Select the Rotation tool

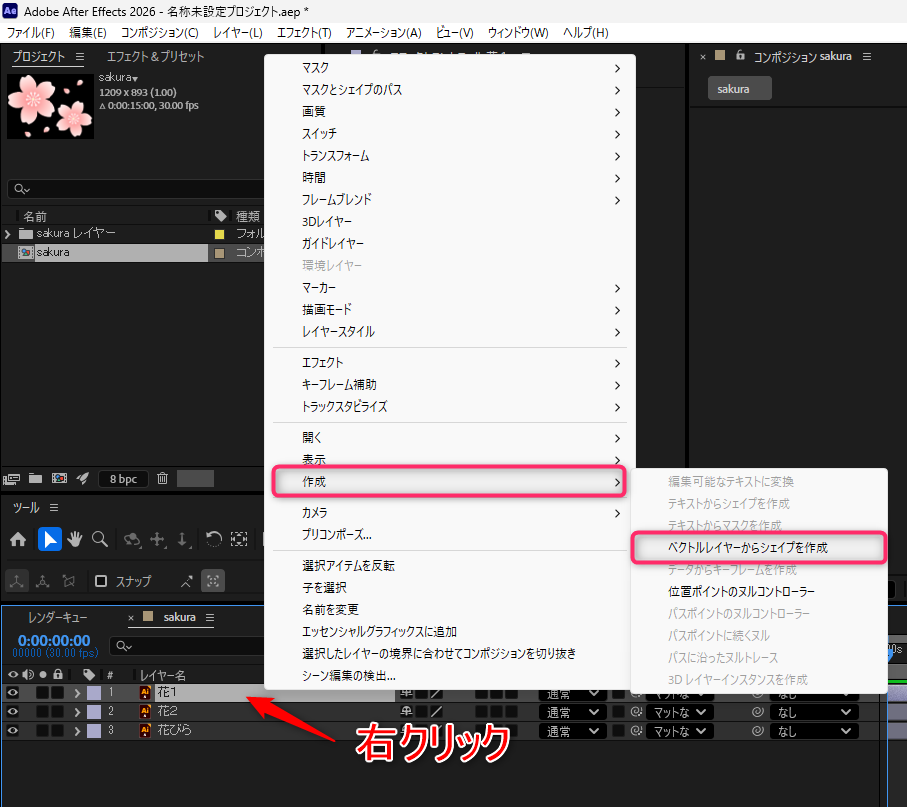(214, 540)
